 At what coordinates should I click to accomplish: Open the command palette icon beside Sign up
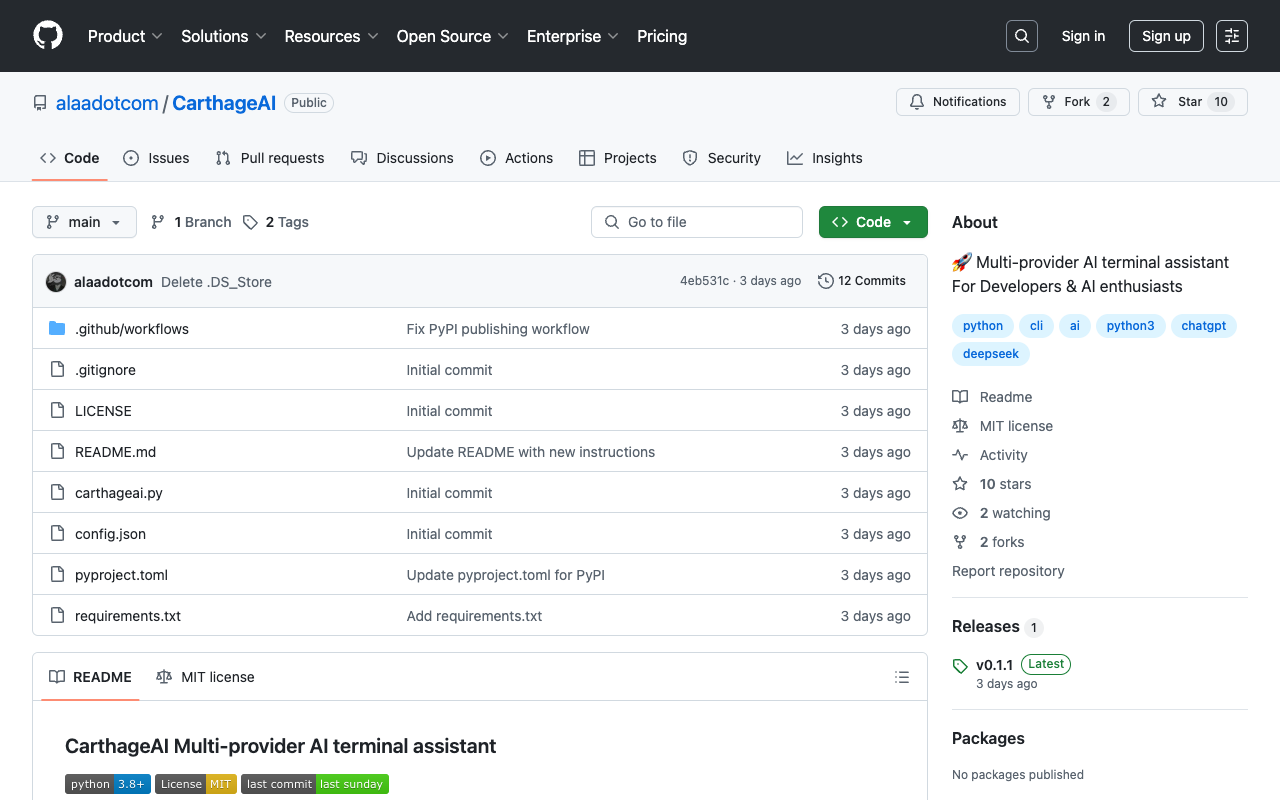tap(1231, 35)
